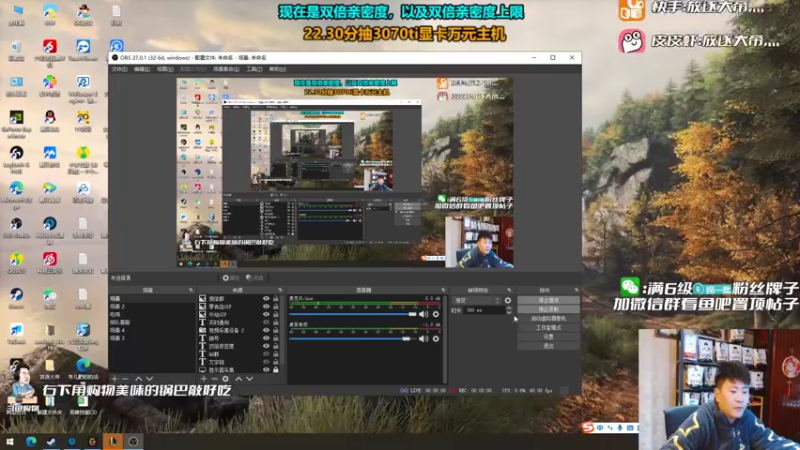This screenshot has width=800, height=450.
Task: Open Wallpaper Engine desktop shortcut
Action: pyautogui.click(x=83, y=89)
